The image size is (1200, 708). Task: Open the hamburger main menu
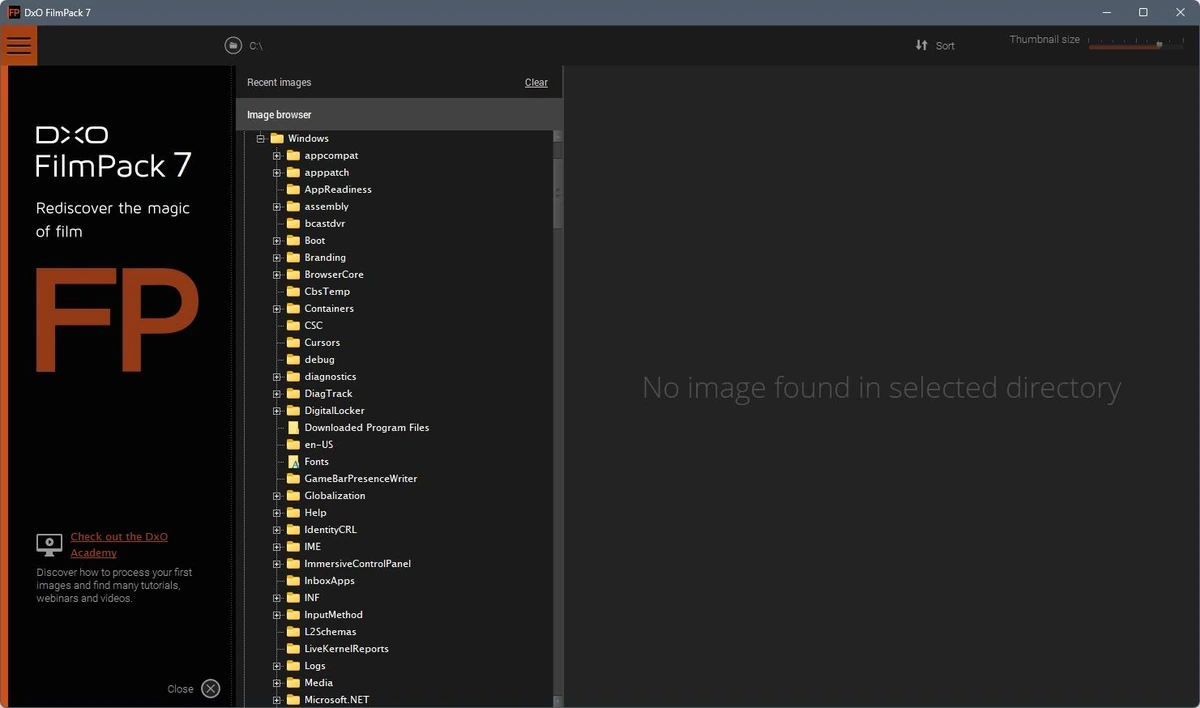19,46
